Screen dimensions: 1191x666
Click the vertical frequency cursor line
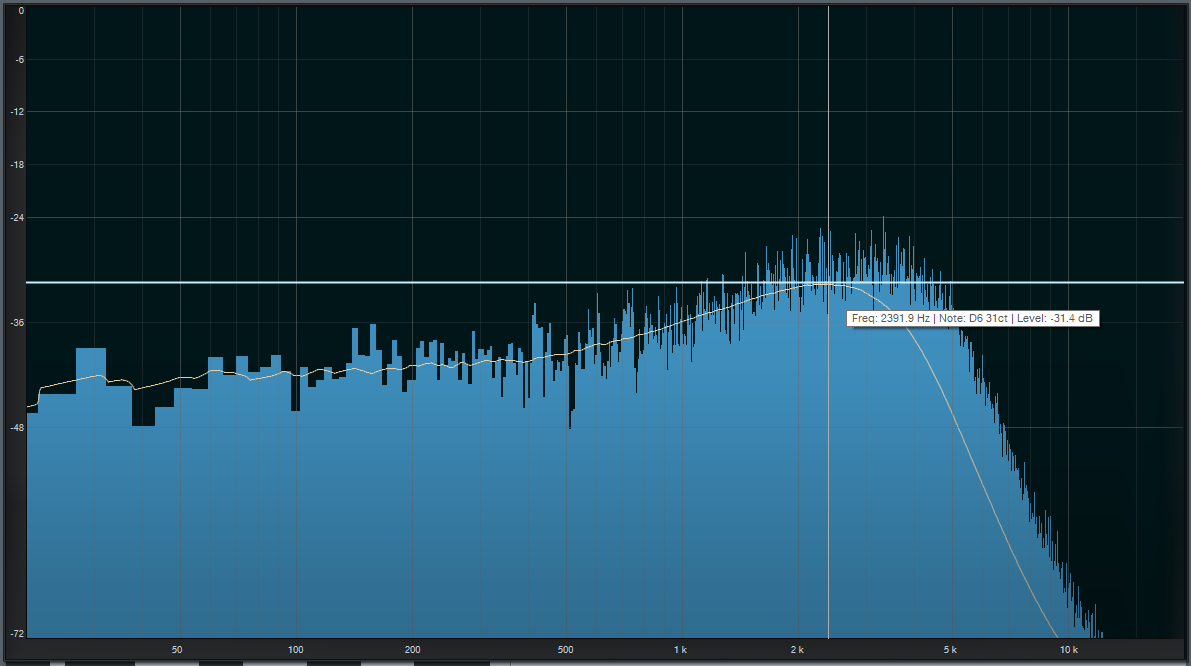828,322
